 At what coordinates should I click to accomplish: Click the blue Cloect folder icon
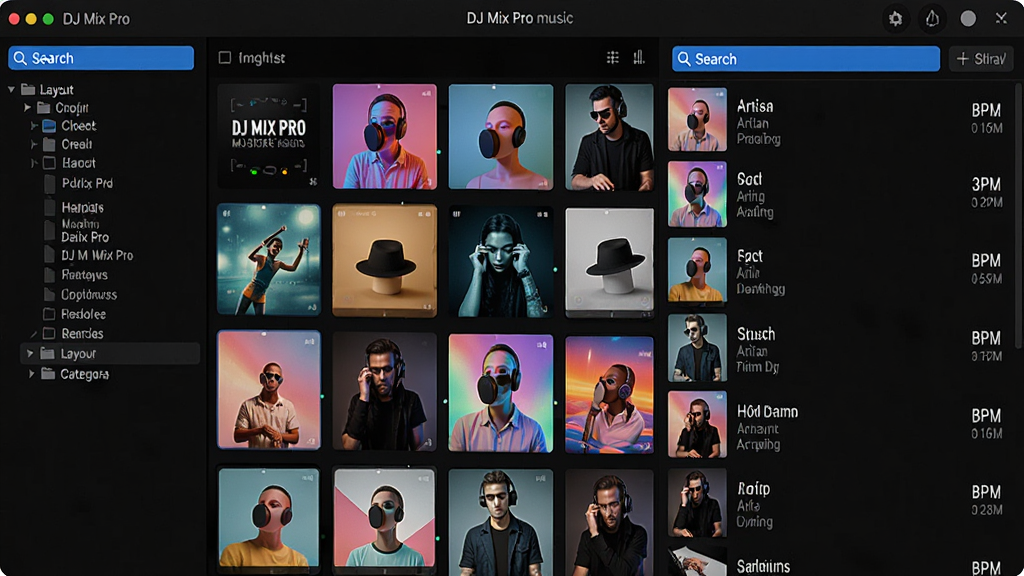(49, 125)
